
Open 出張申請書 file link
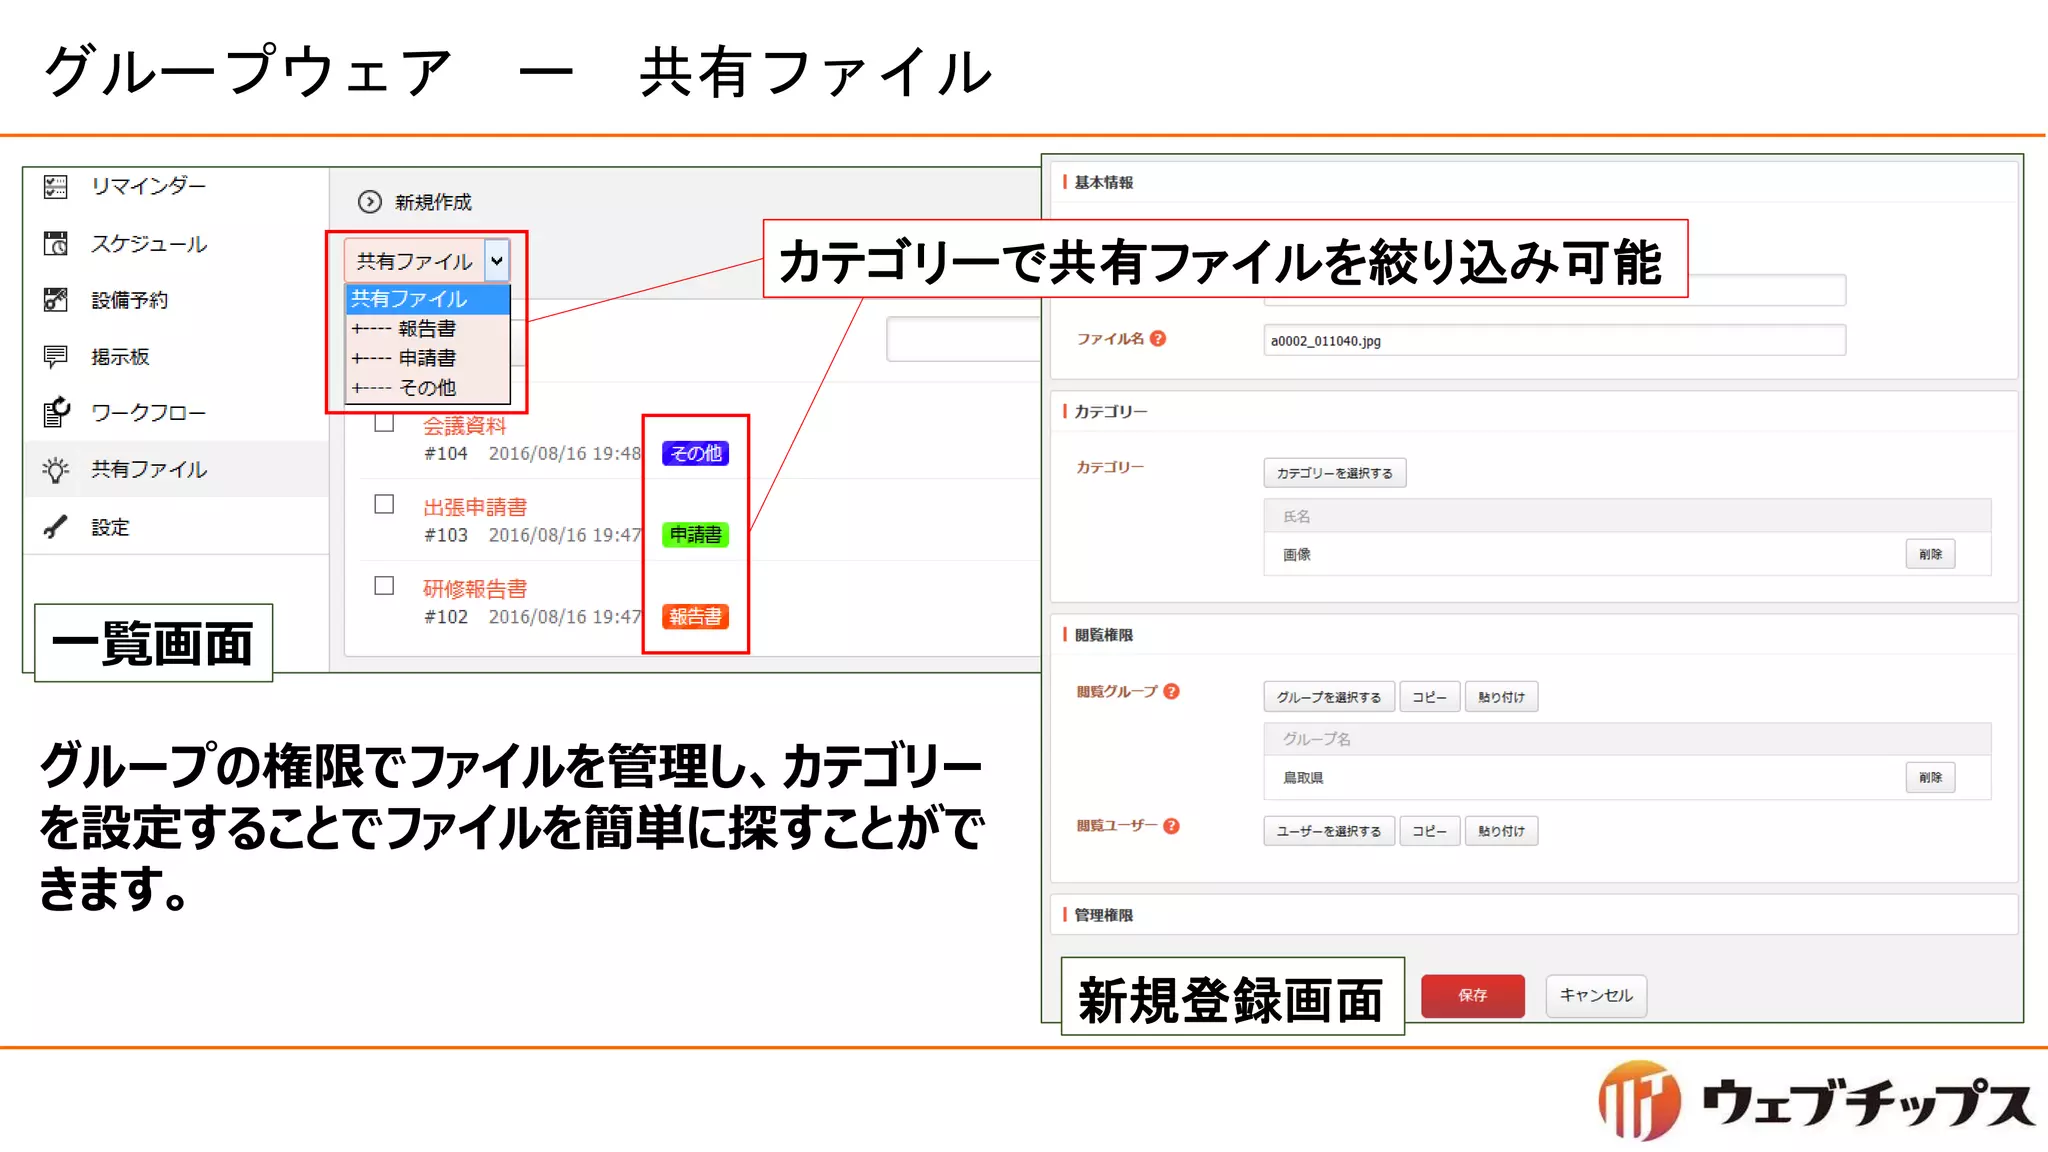tap(474, 507)
